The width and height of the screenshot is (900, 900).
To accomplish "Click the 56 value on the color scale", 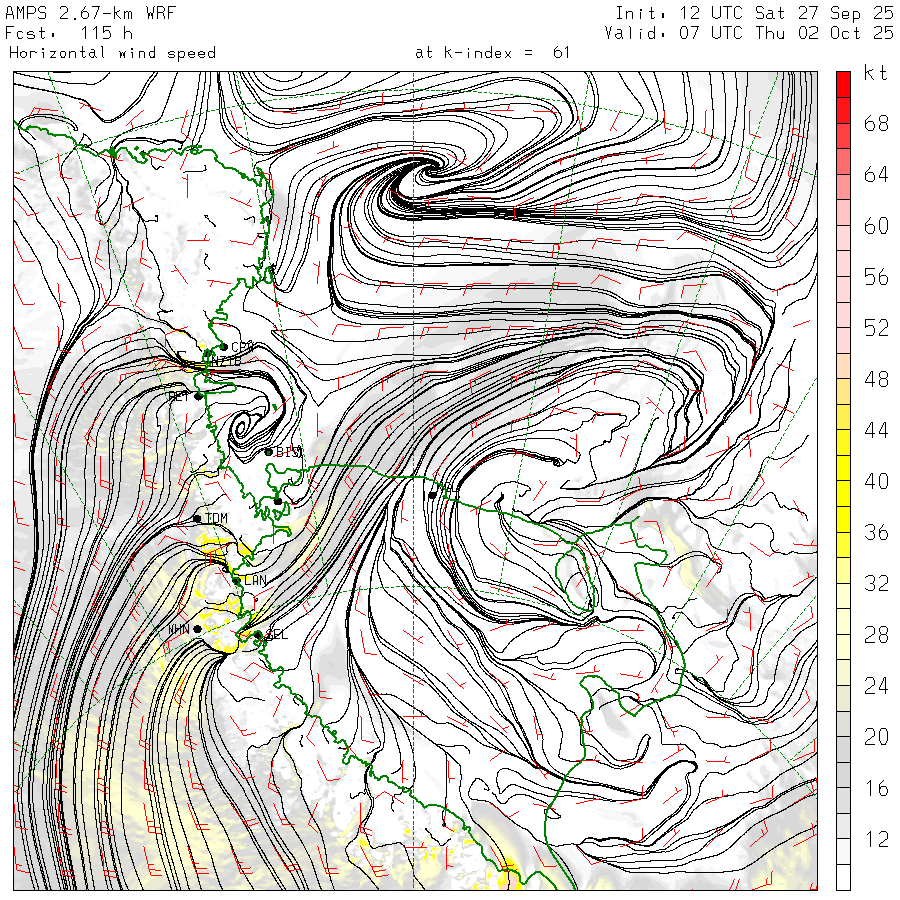I will pyautogui.click(x=876, y=277).
